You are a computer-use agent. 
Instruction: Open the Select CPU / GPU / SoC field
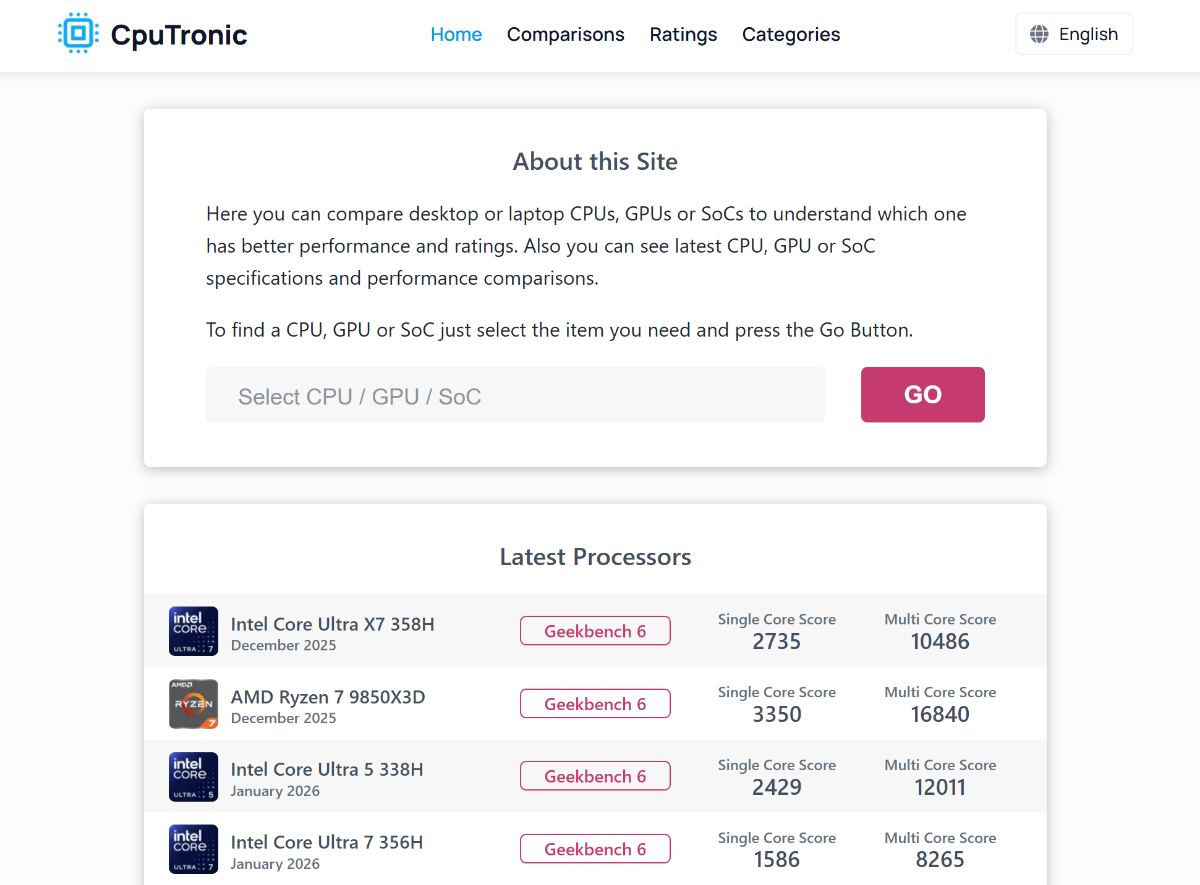515,395
